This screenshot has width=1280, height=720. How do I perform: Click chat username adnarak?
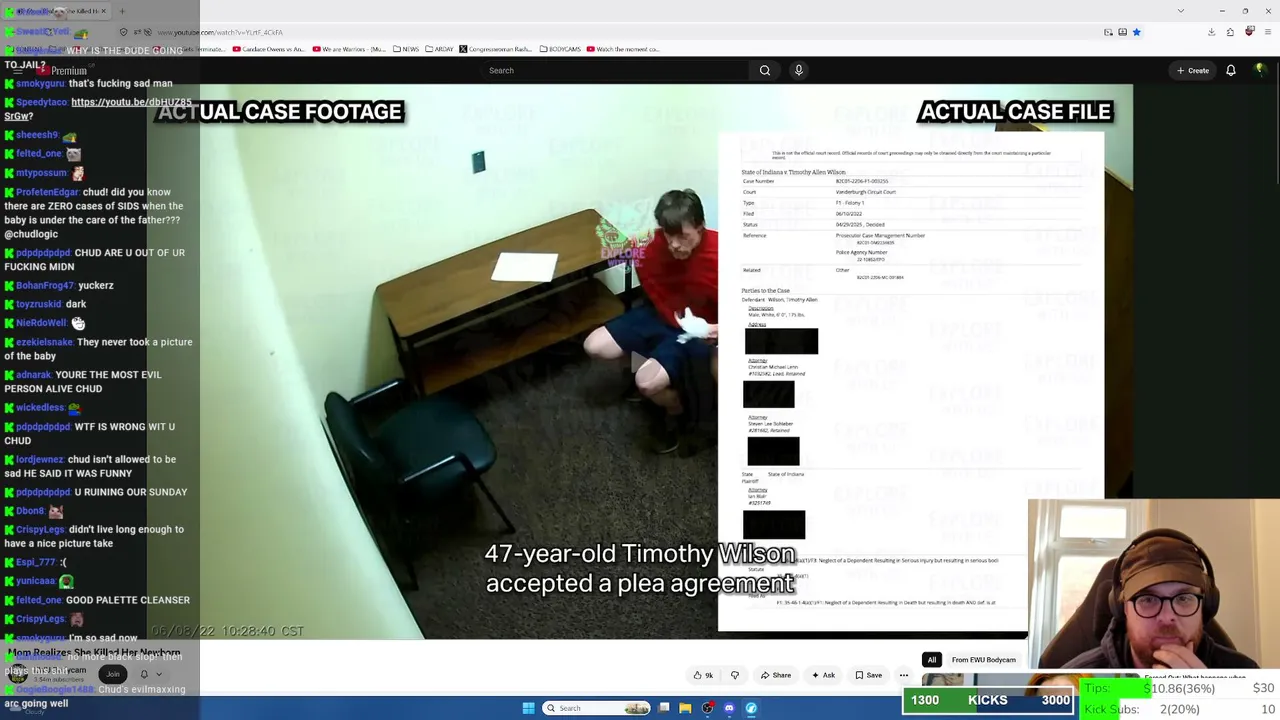[33, 375]
